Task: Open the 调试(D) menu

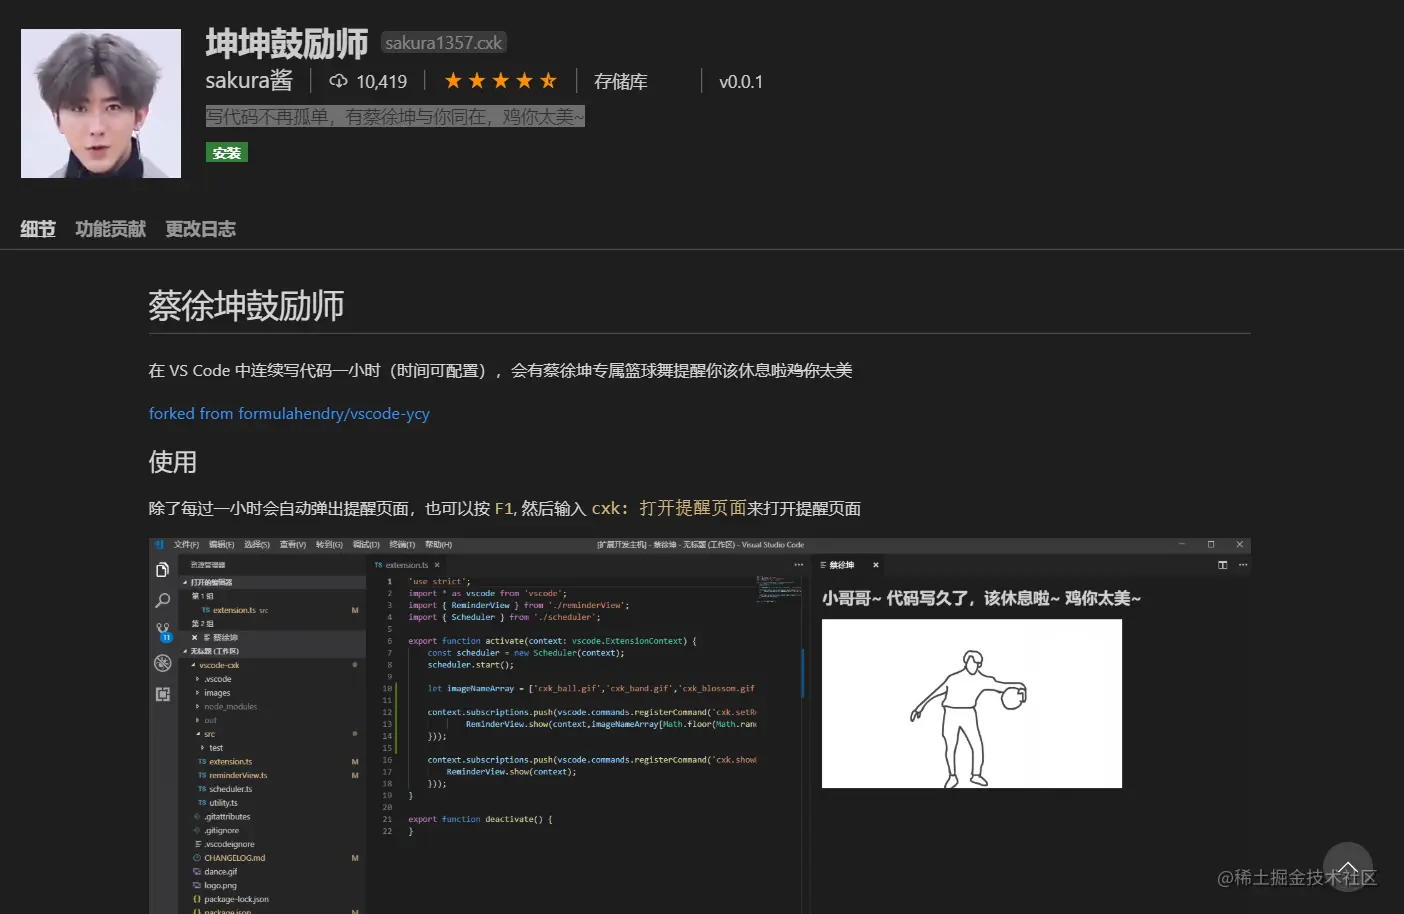Action: click(x=366, y=545)
